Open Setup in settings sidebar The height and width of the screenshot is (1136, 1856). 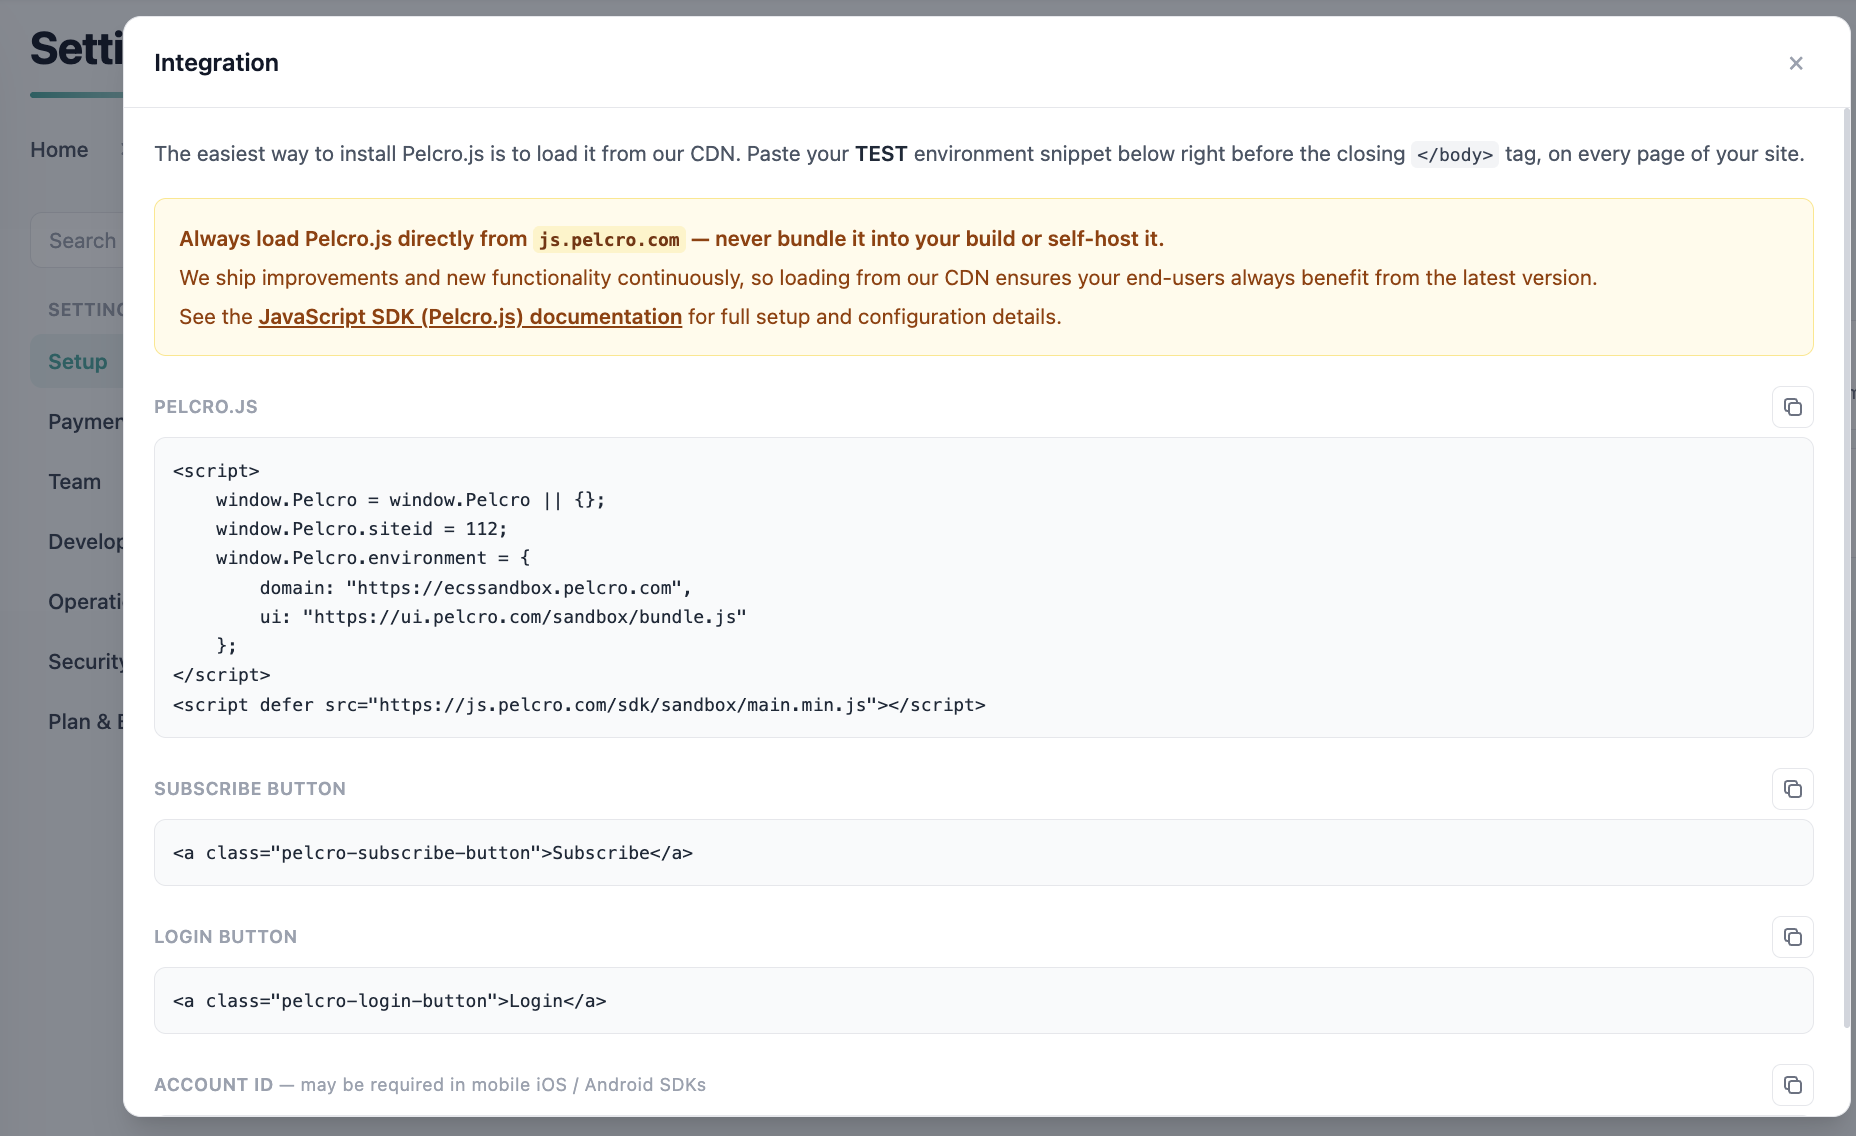tap(77, 362)
